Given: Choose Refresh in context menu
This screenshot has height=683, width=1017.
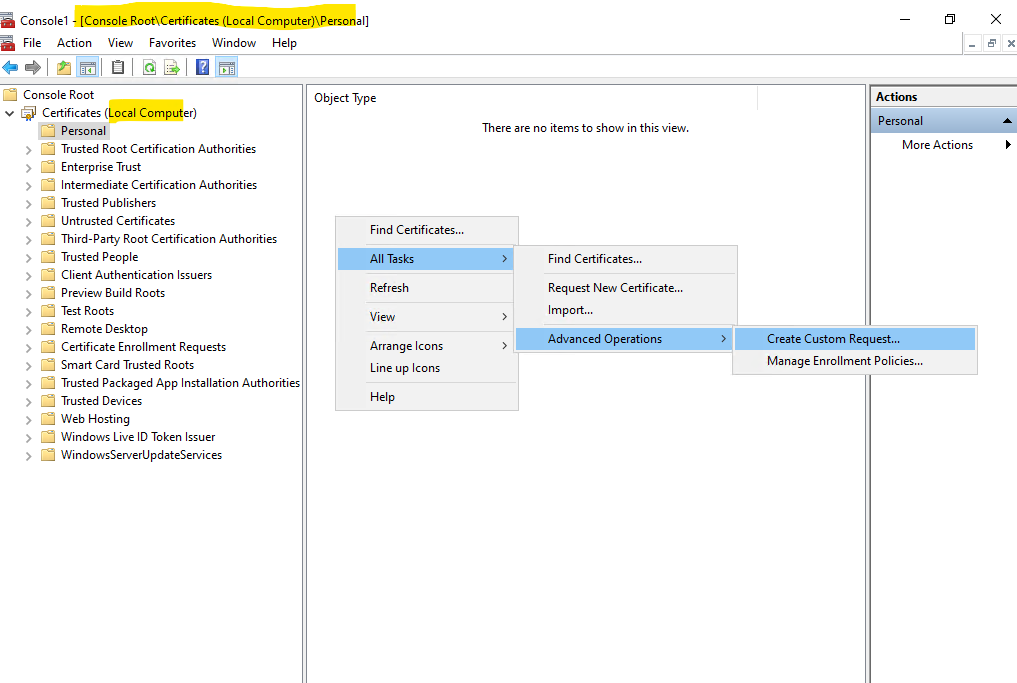Looking at the screenshot, I should tap(426, 287).
